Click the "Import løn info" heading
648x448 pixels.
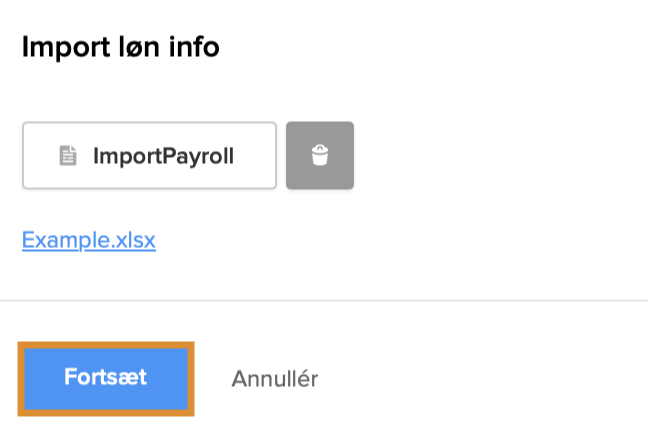coord(120,47)
